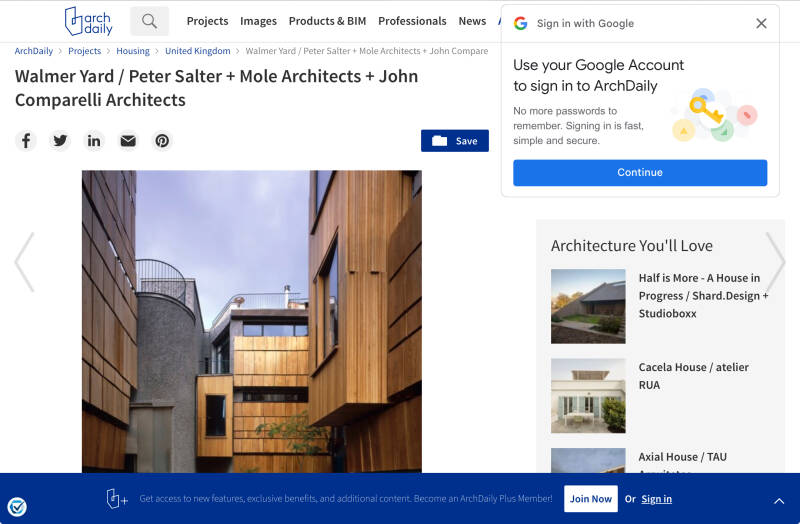Open the Professionals menu
This screenshot has width=800, height=524.
point(412,21)
